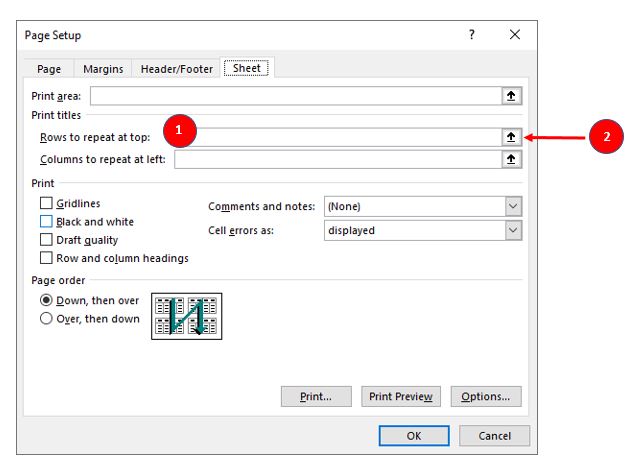Click collapse icon for Rows to repeat

tap(511, 137)
